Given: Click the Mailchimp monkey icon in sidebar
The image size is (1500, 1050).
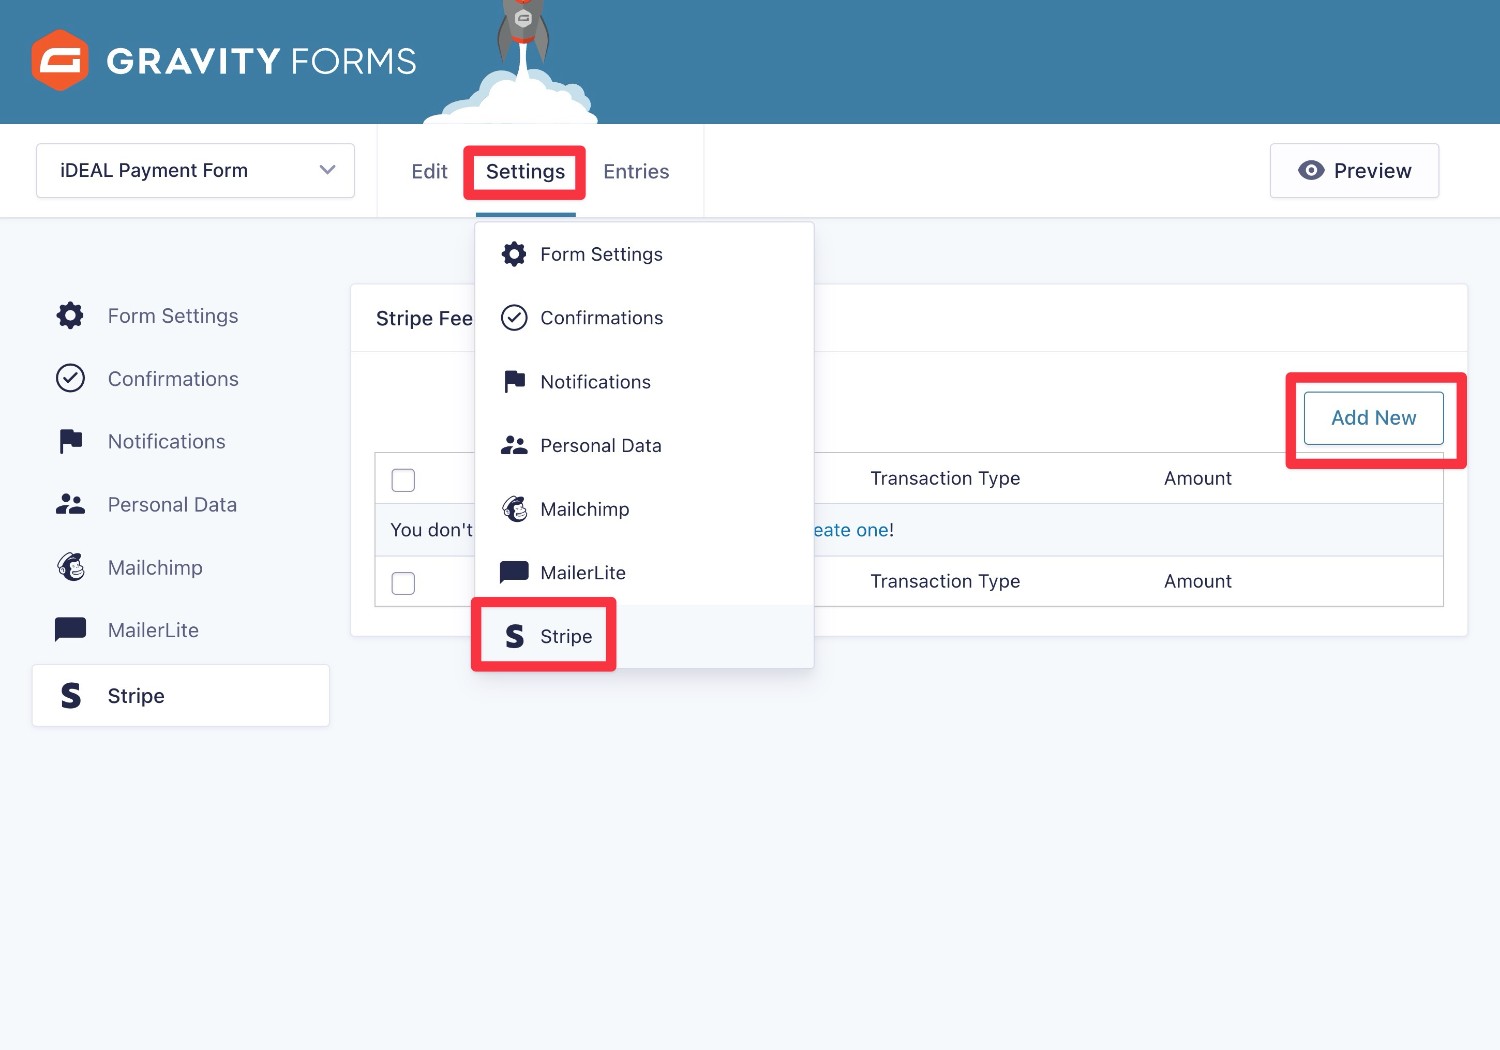Looking at the screenshot, I should coord(70,567).
